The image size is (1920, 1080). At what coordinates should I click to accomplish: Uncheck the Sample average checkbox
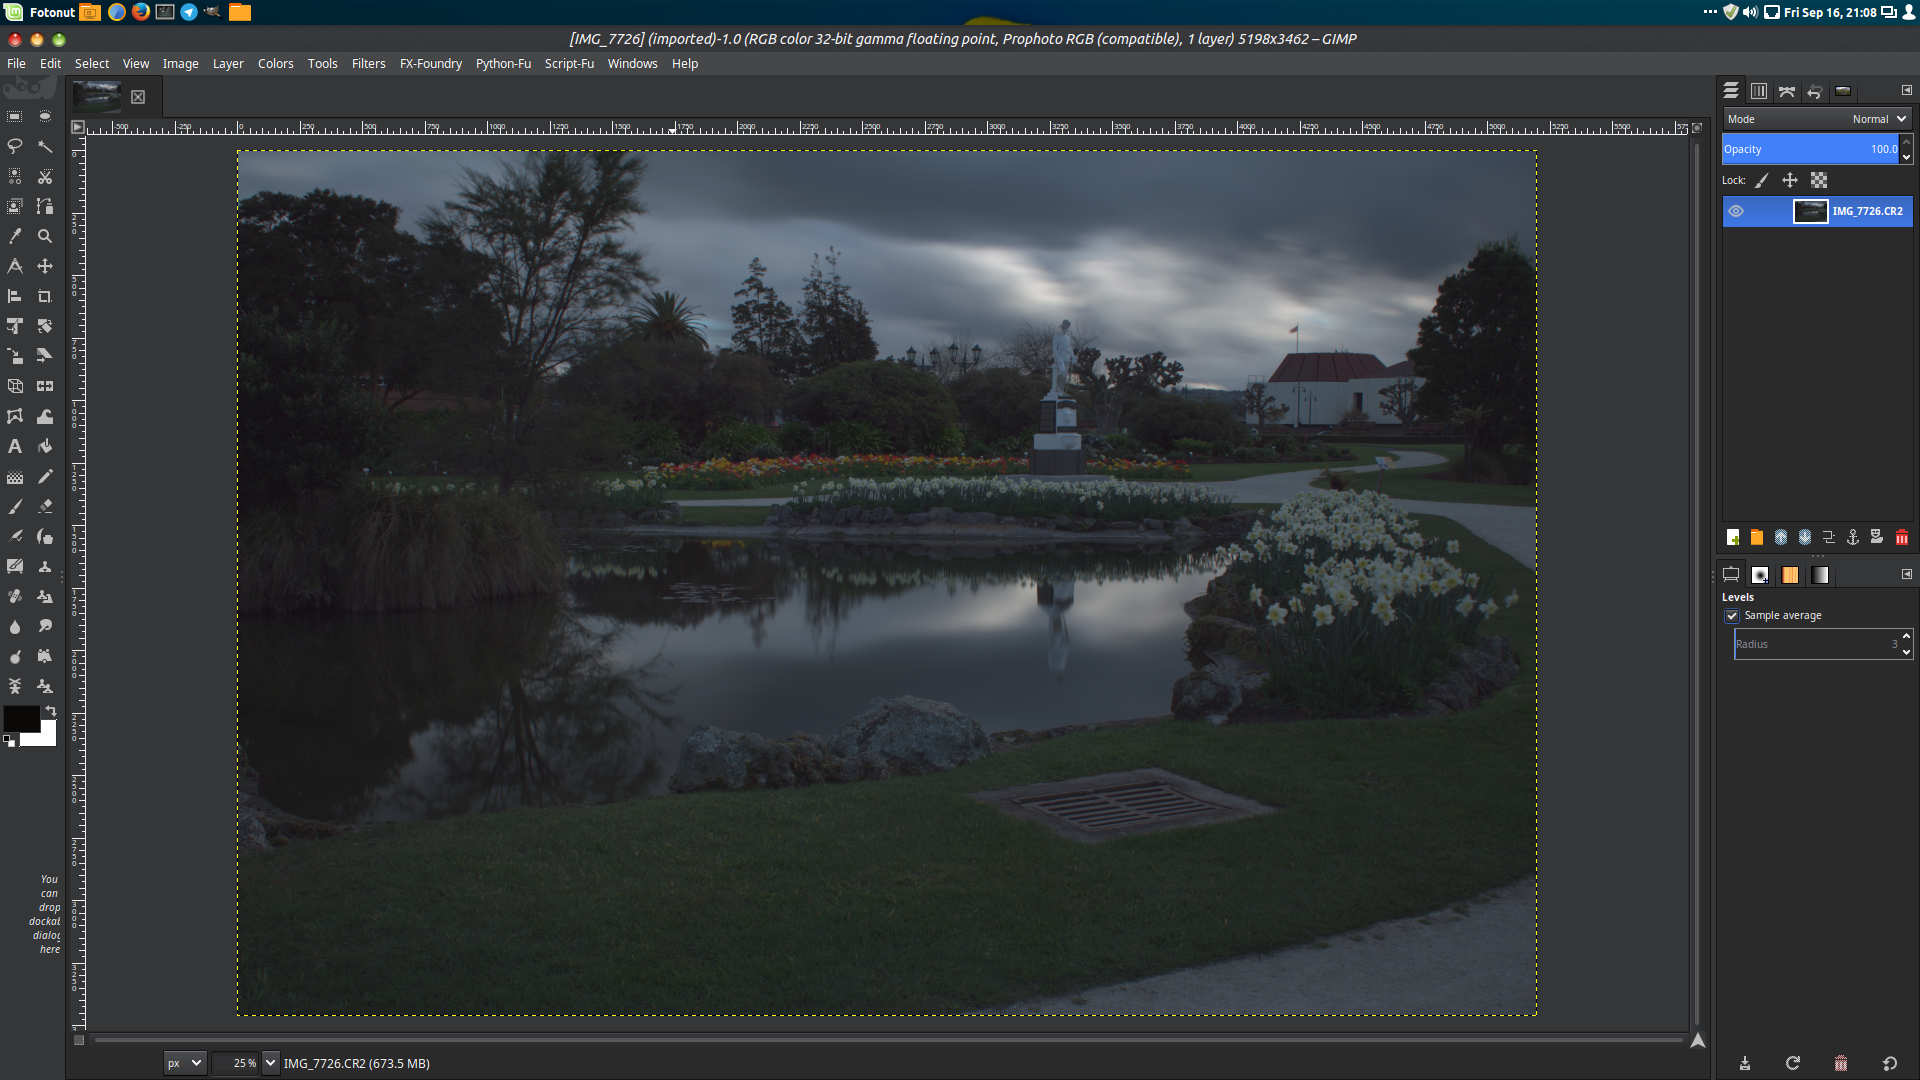coord(1732,616)
